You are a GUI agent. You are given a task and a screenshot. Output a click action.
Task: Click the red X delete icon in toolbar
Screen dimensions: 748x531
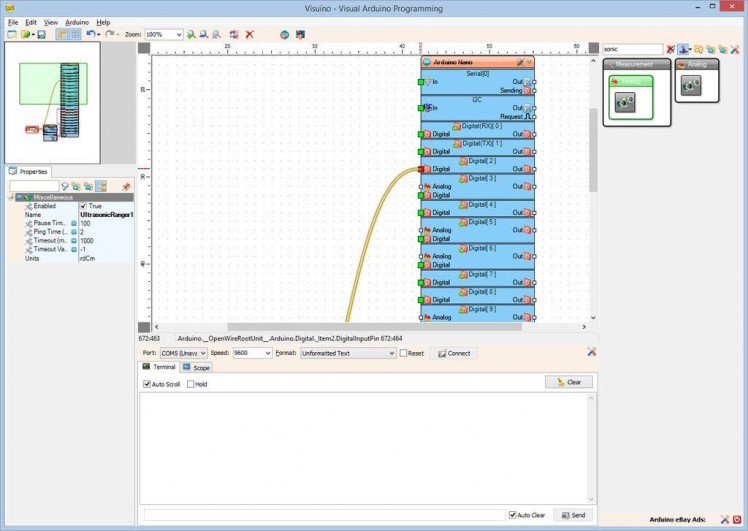click(x=249, y=34)
